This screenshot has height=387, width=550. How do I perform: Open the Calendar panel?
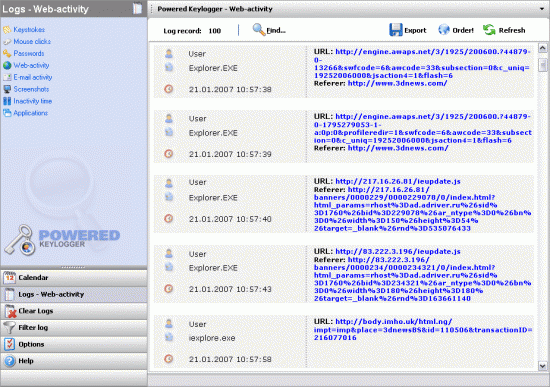(74, 278)
